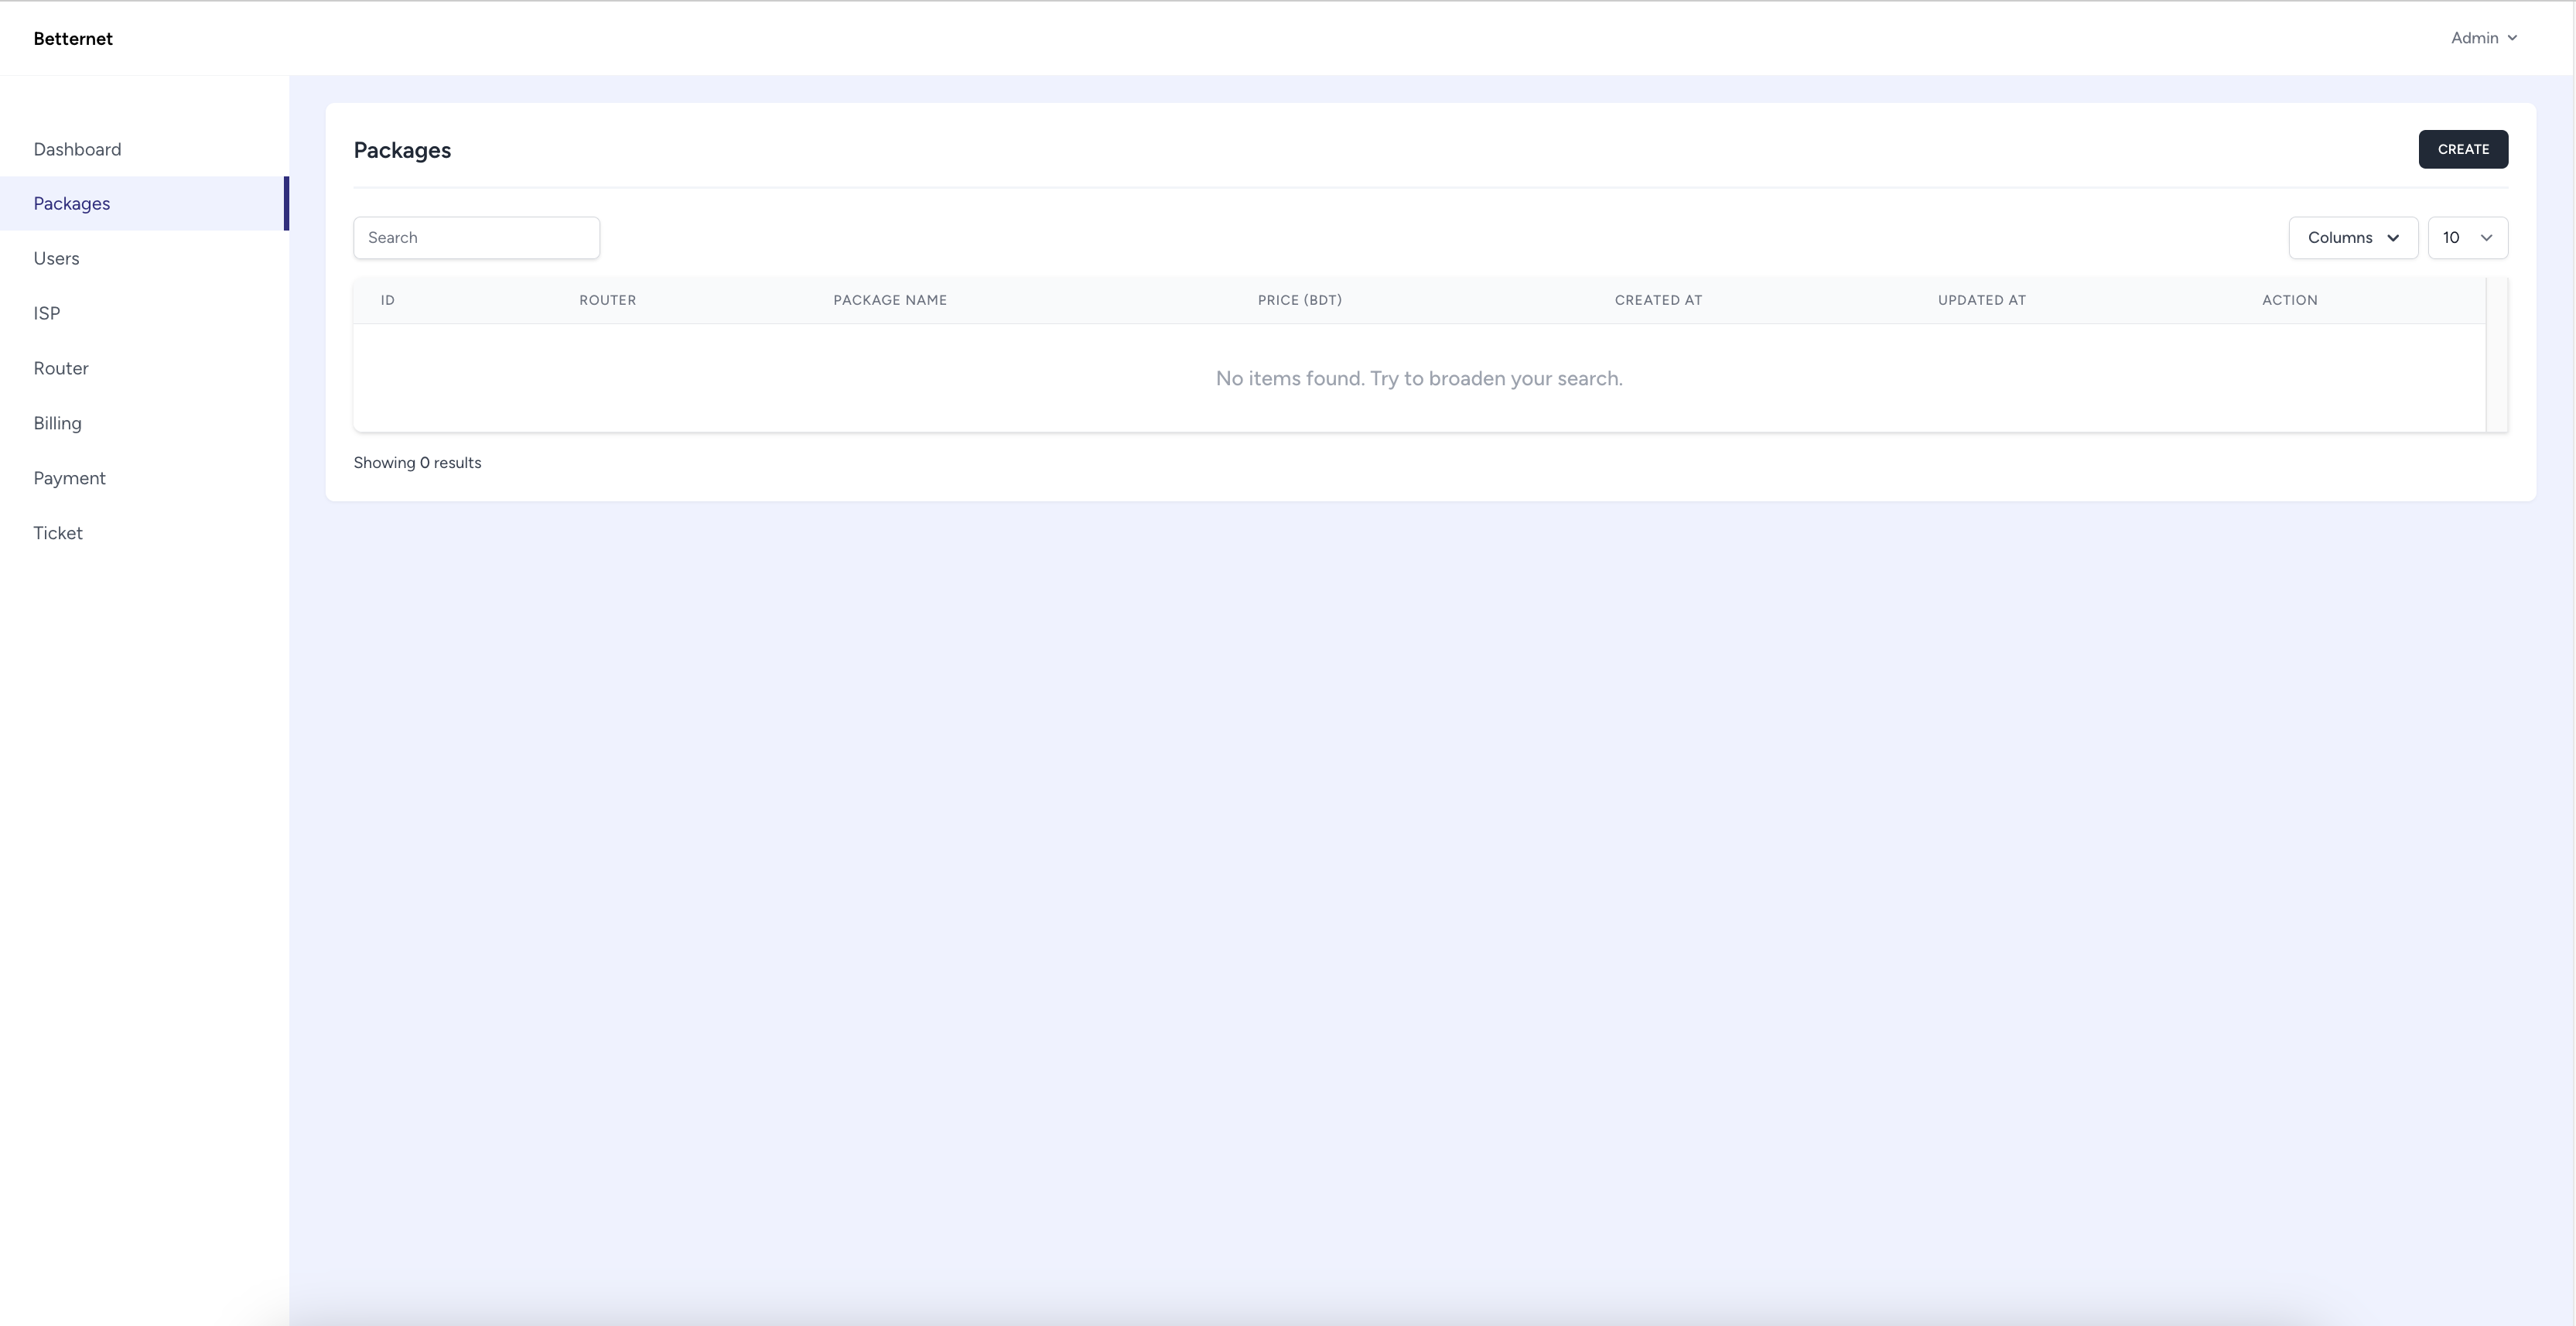
Task: Navigate to the Ticket page
Action: pos(57,533)
